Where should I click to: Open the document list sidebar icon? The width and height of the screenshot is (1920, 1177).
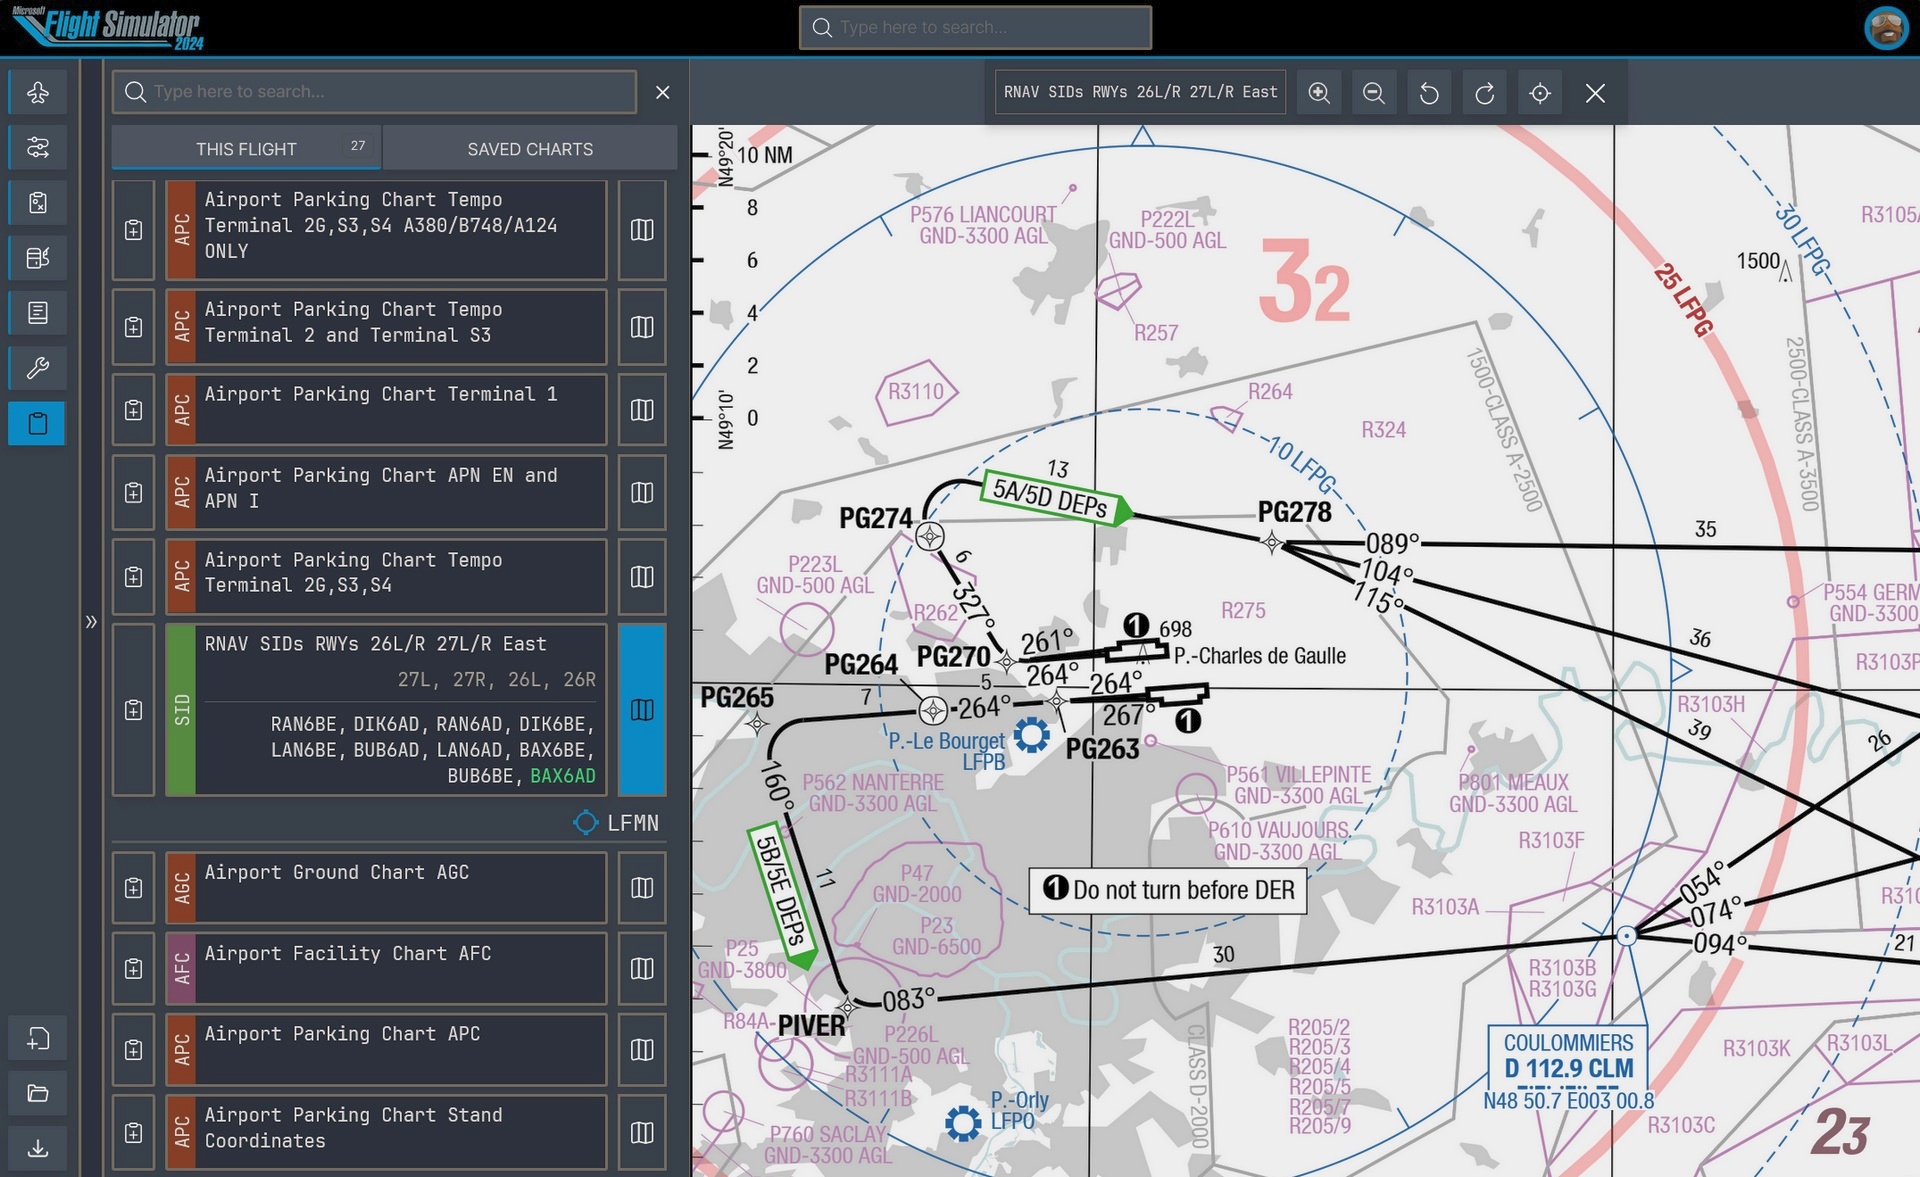coord(38,313)
